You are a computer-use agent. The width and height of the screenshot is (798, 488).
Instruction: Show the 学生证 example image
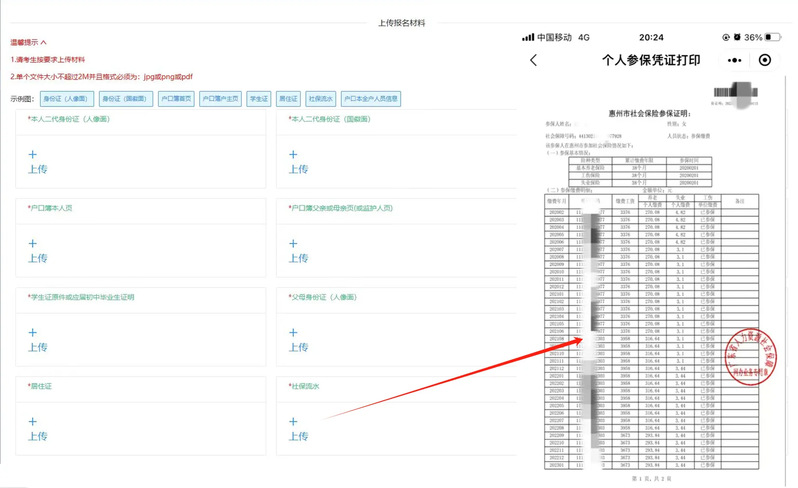[x=259, y=99]
